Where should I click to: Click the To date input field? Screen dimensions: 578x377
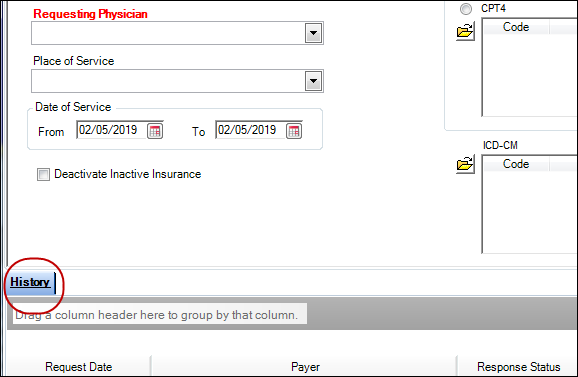coord(250,130)
